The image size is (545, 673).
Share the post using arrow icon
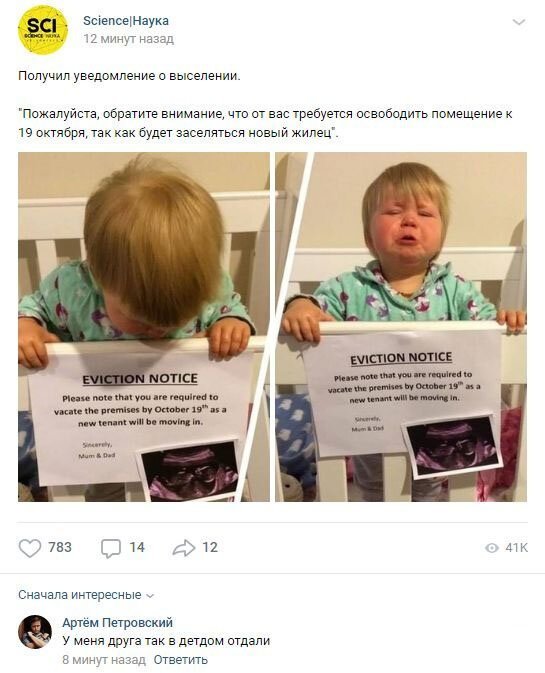[x=184, y=548]
